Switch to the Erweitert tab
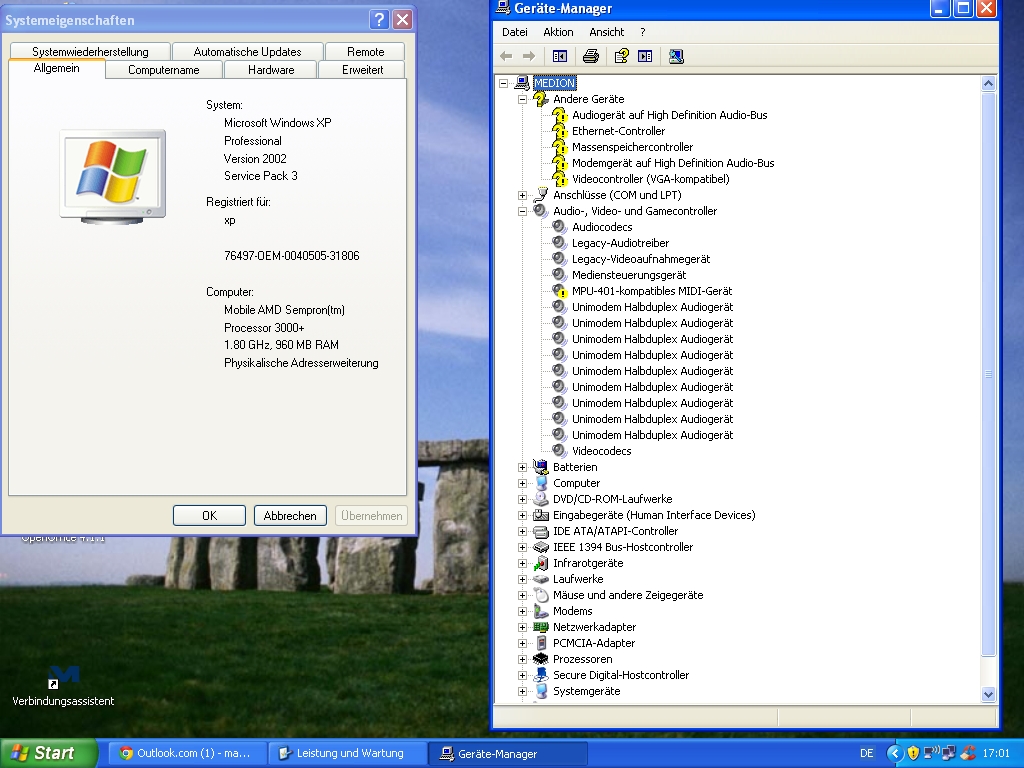Viewport: 1024px width, 768px height. 362,70
